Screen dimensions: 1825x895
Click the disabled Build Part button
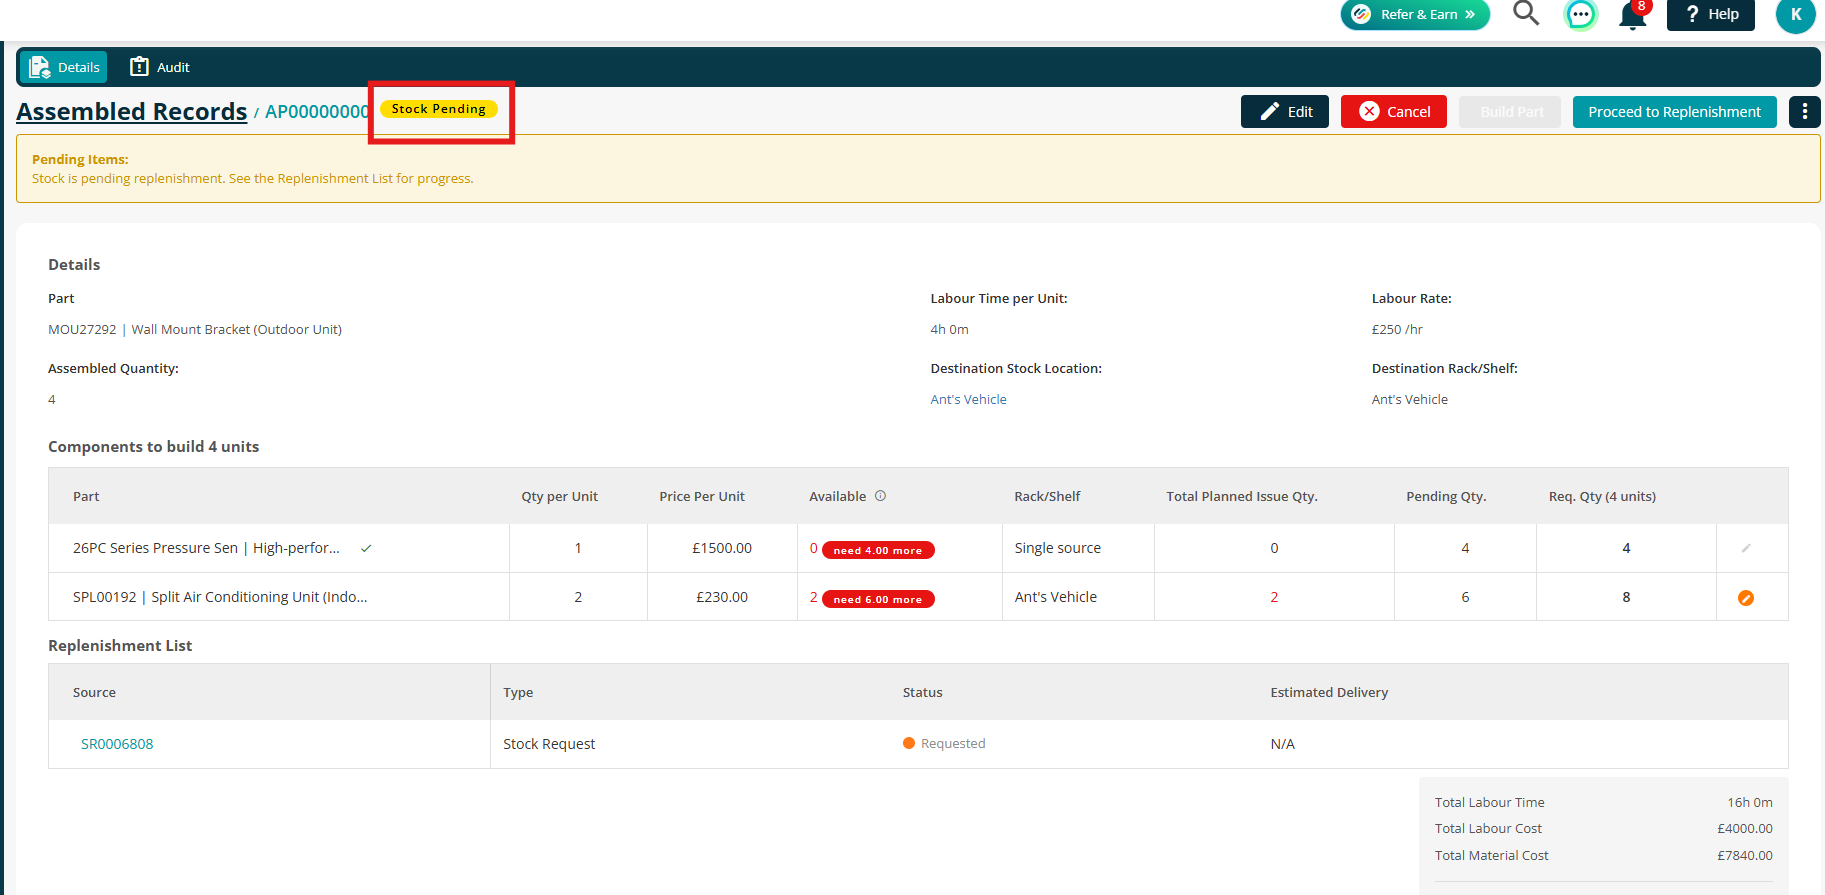(x=1511, y=112)
